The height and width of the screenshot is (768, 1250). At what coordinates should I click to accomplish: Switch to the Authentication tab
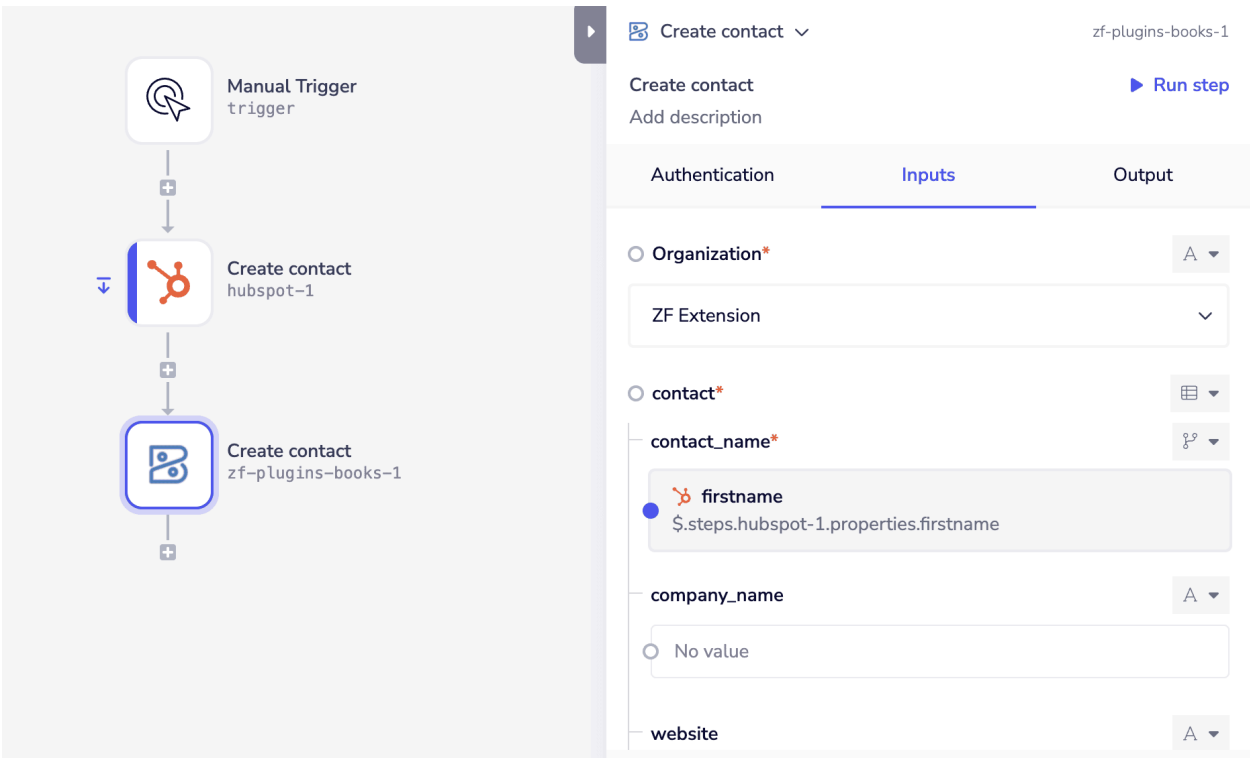(x=712, y=175)
